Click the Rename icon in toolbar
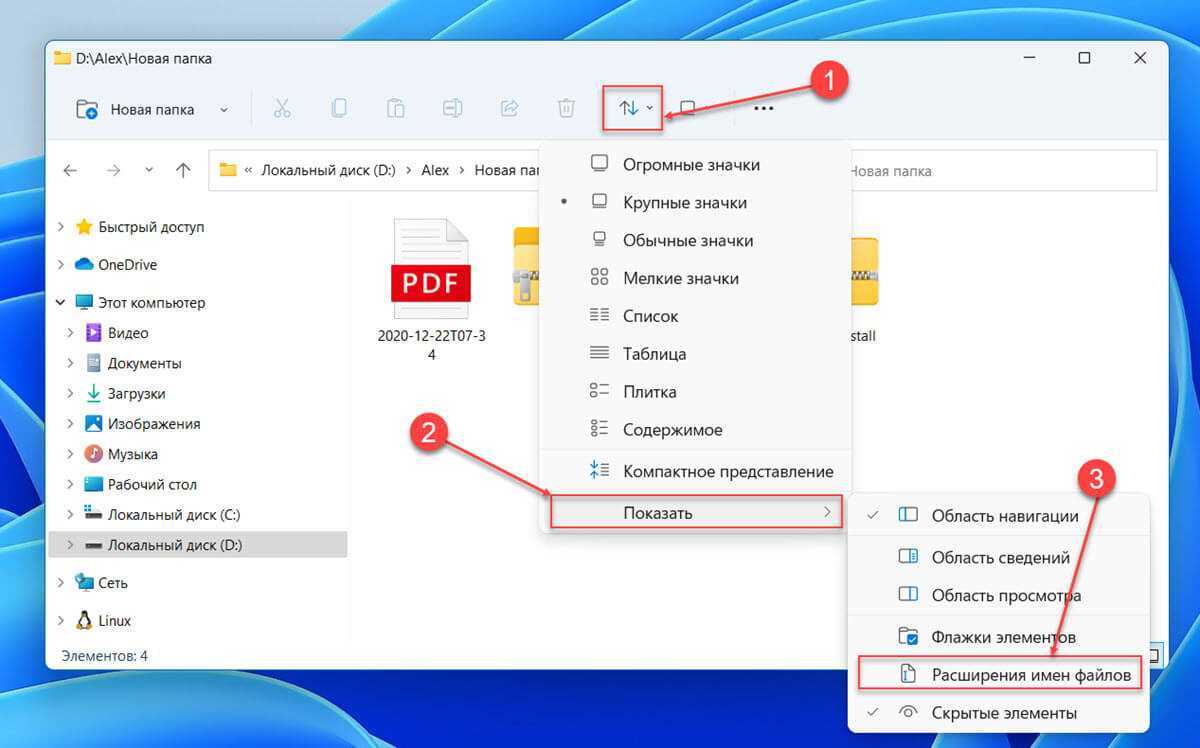1200x748 pixels. coord(453,108)
